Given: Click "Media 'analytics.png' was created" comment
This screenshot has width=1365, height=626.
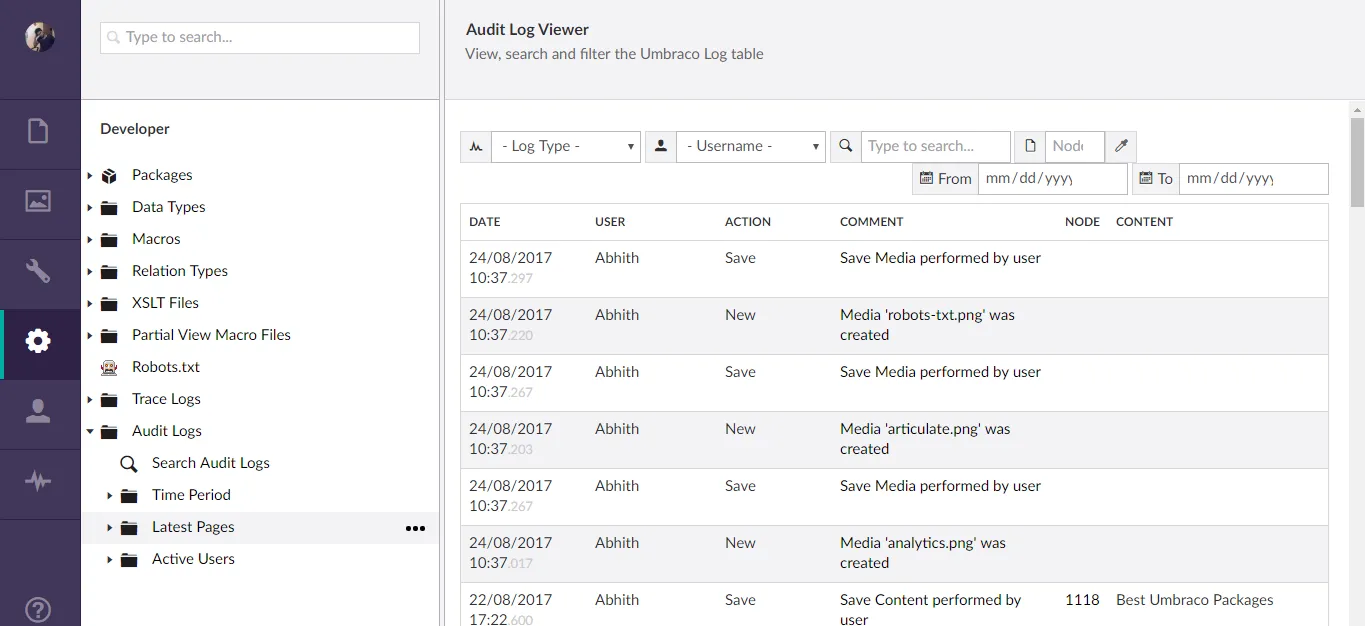Looking at the screenshot, I should (x=923, y=553).
